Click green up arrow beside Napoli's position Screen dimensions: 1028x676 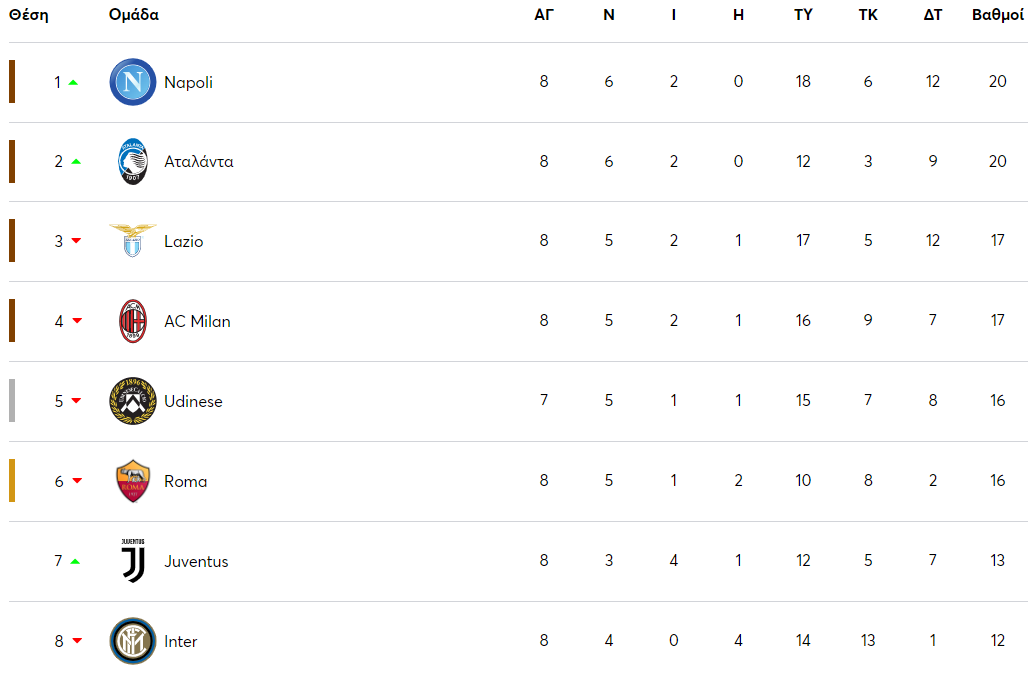74,82
